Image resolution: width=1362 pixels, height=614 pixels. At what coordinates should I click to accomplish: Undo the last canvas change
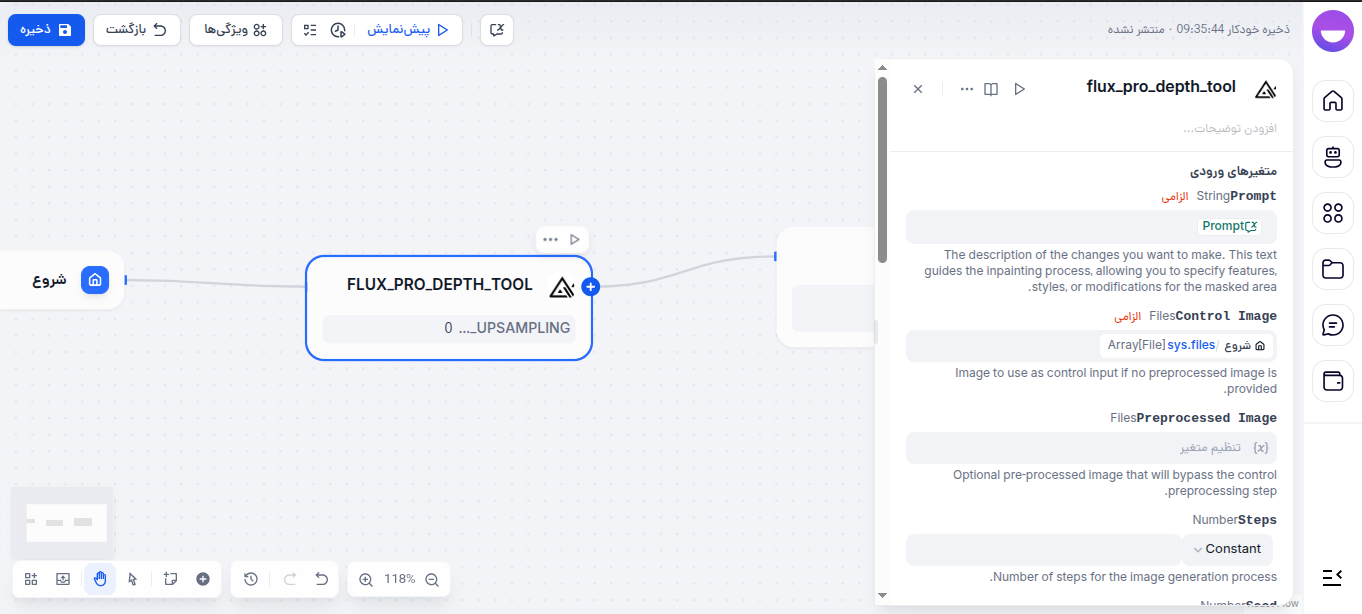coord(321,579)
